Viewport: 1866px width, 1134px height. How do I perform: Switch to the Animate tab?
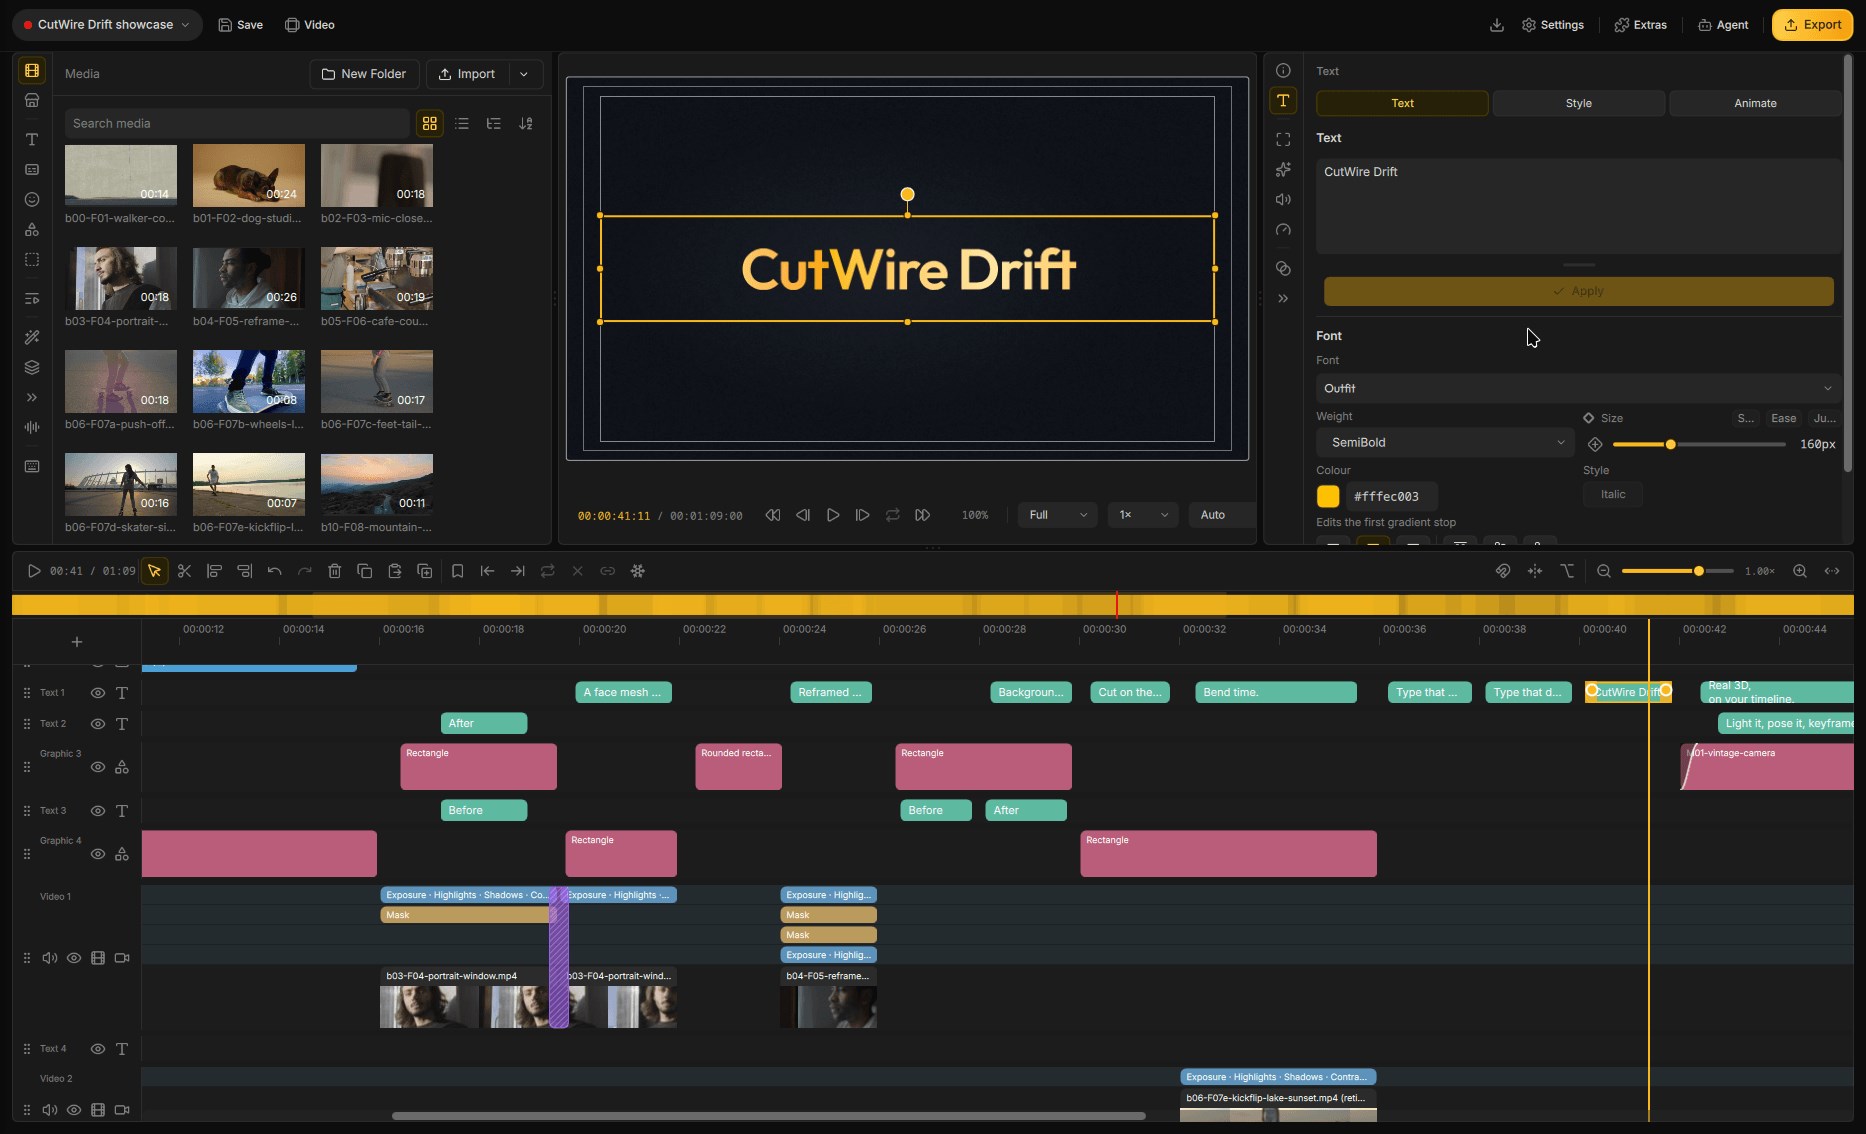point(1755,103)
